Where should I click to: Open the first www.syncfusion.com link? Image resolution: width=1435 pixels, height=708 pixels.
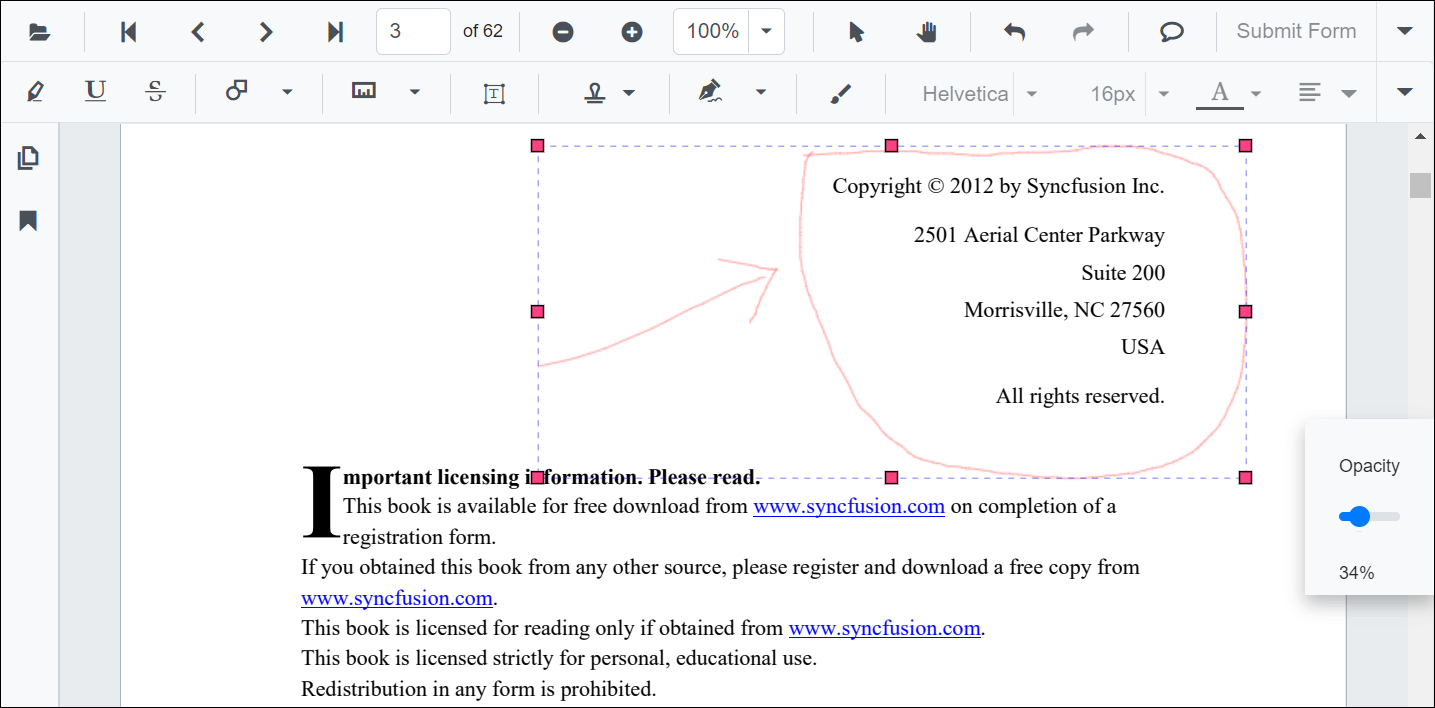tap(848, 506)
